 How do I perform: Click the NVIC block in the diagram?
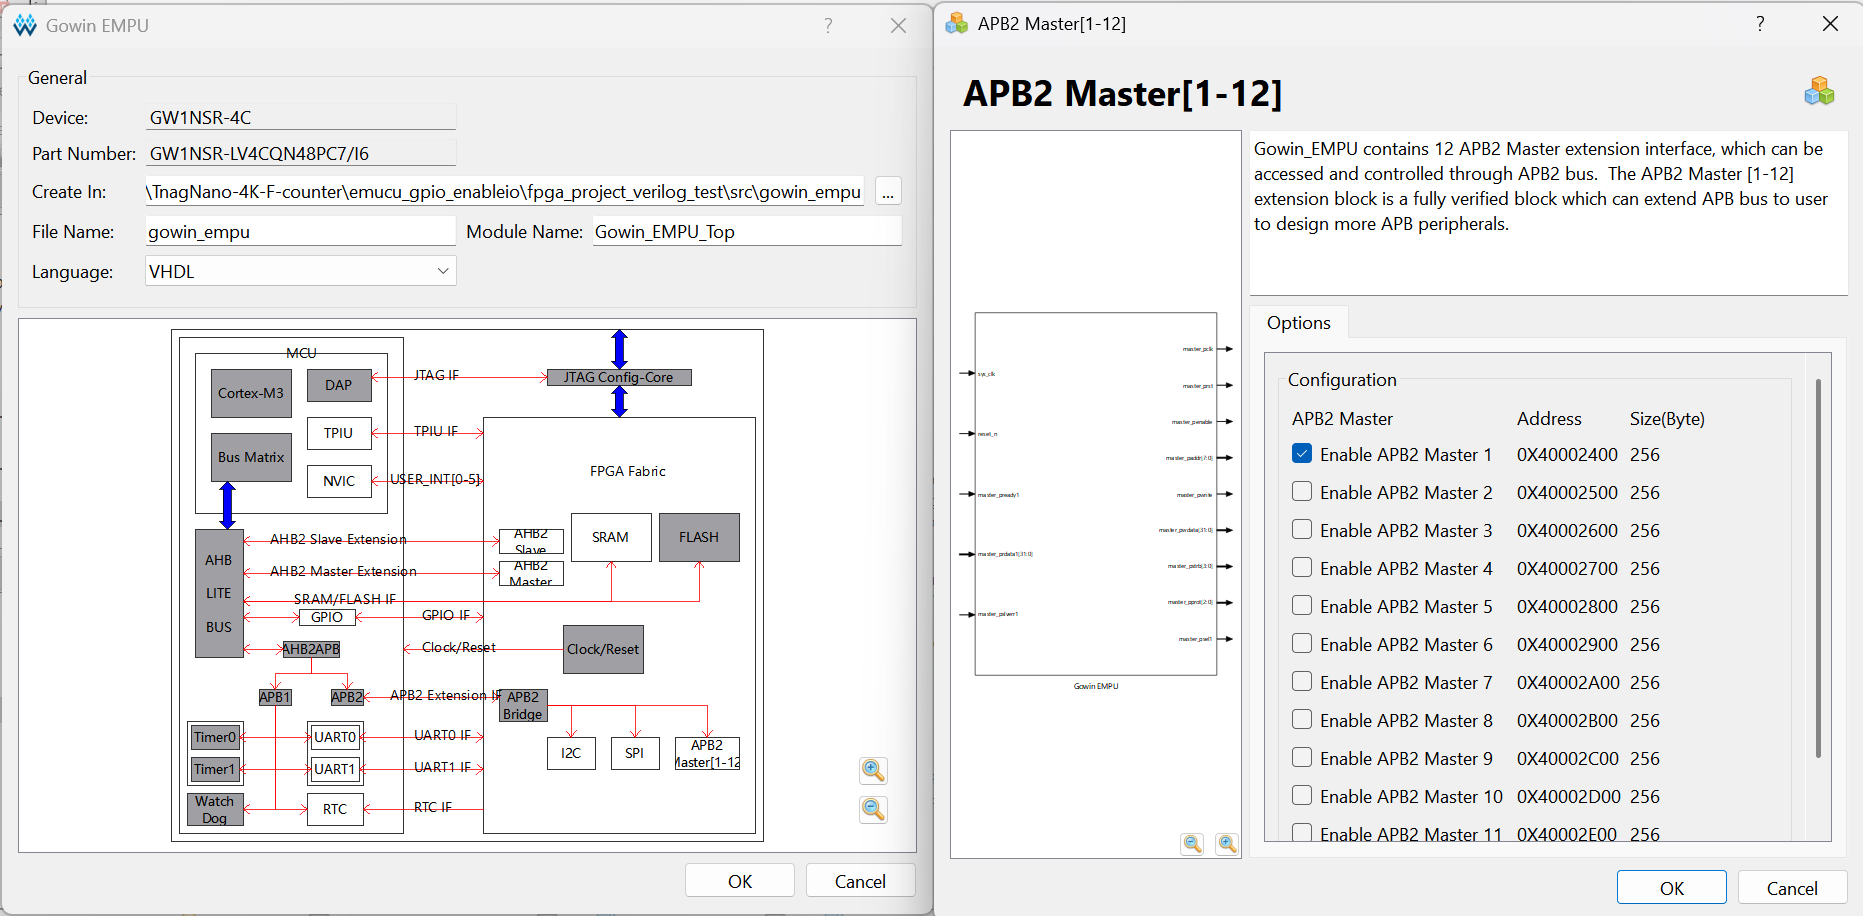tap(339, 481)
